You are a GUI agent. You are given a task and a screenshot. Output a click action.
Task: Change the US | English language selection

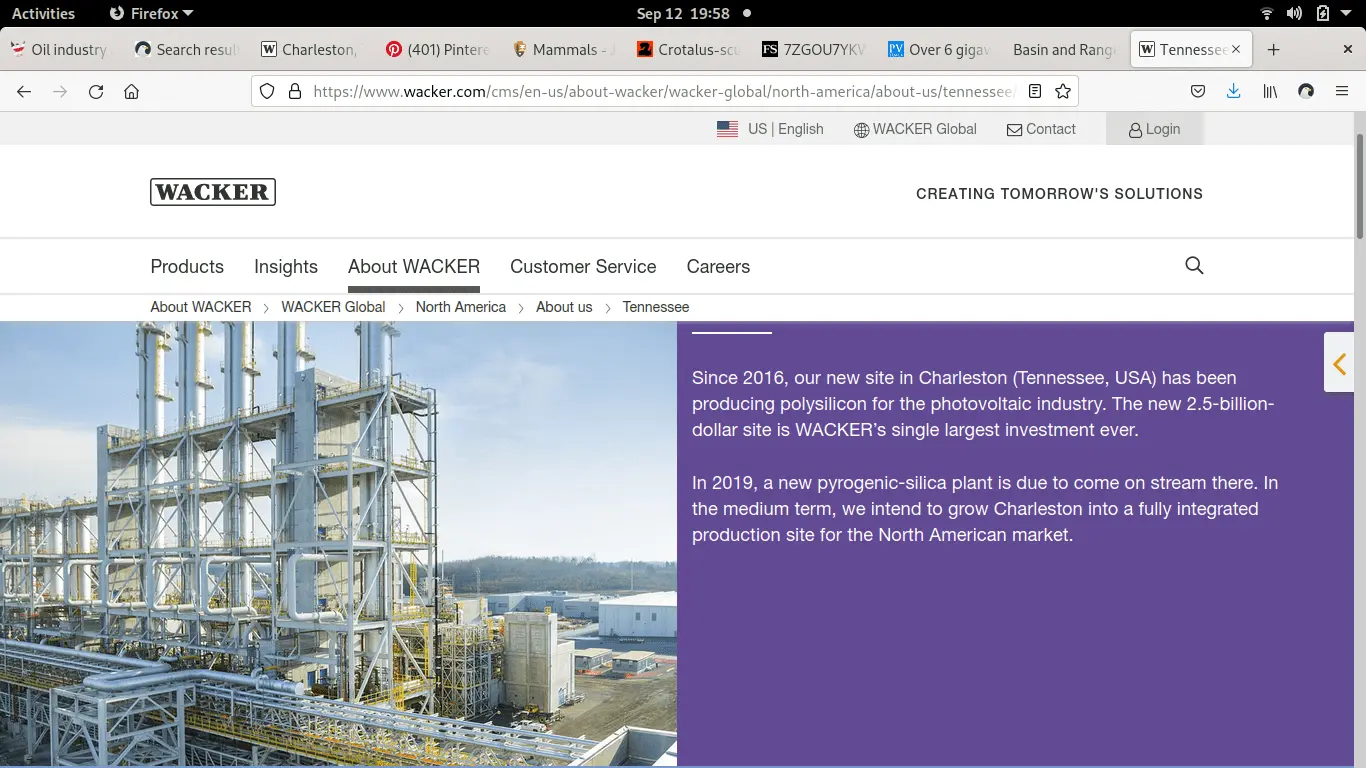coord(785,129)
